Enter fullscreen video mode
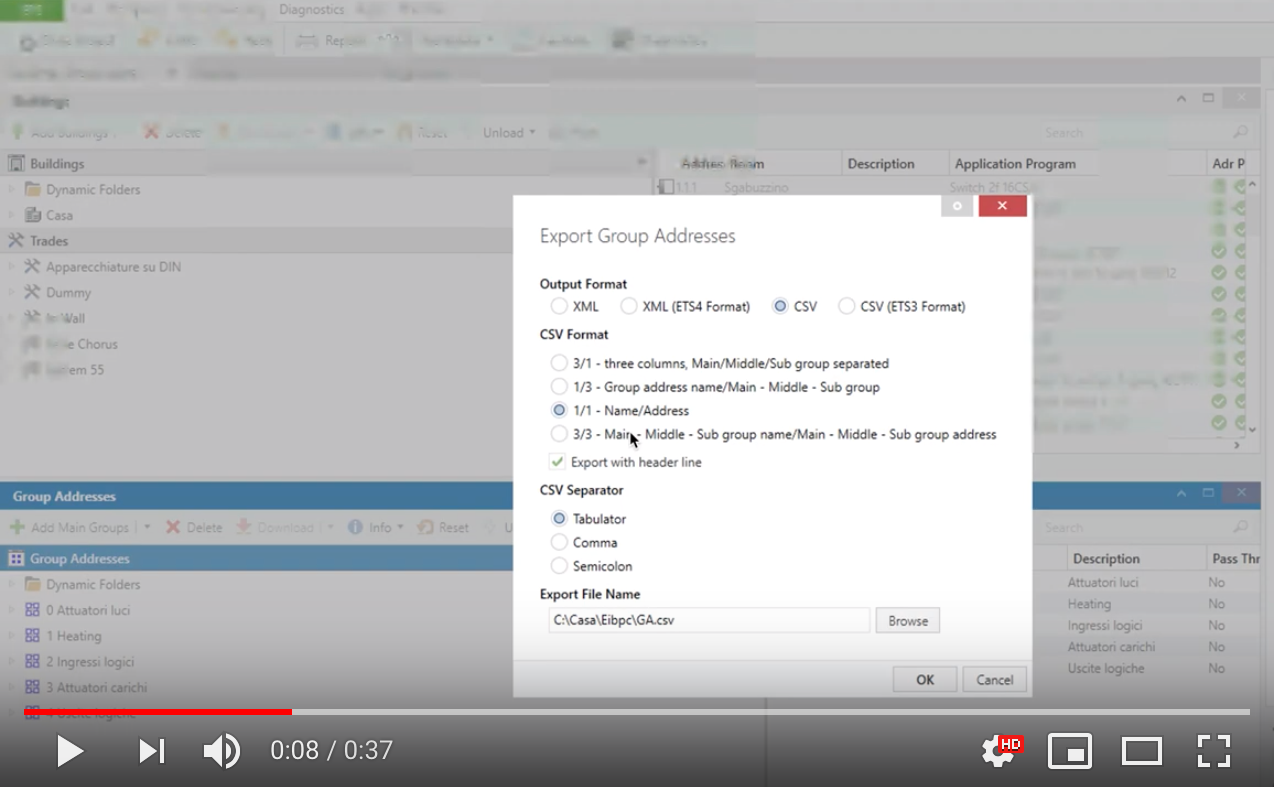1274x790 pixels. pos(1213,751)
